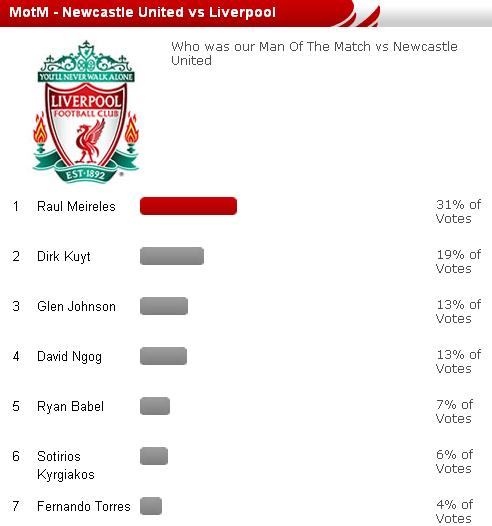Select Glen Johnson vote bar
The image size is (492, 526).
[x=164, y=306]
